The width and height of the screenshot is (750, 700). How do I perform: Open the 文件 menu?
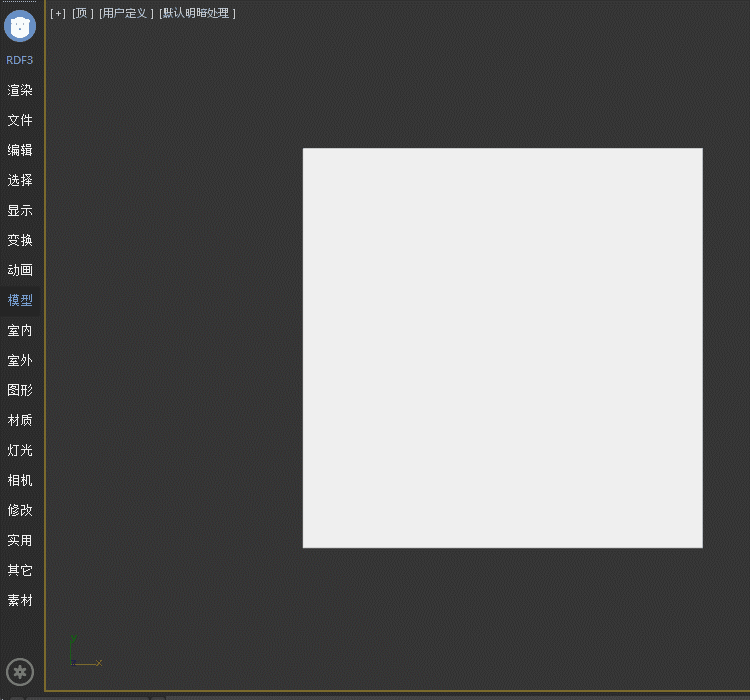tap(20, 120)
